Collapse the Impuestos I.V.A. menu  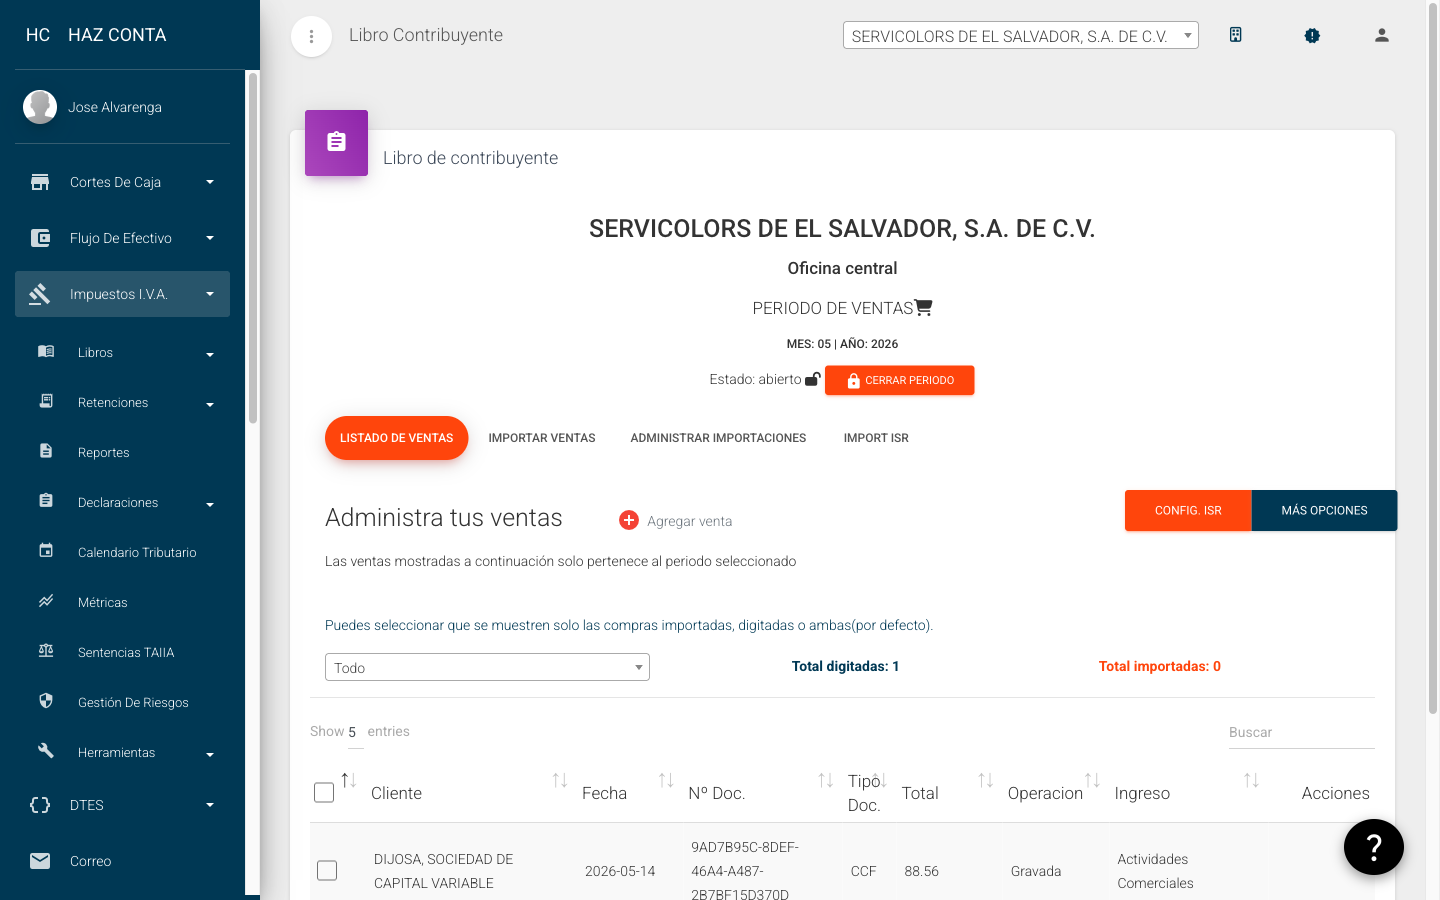point(210,294)
